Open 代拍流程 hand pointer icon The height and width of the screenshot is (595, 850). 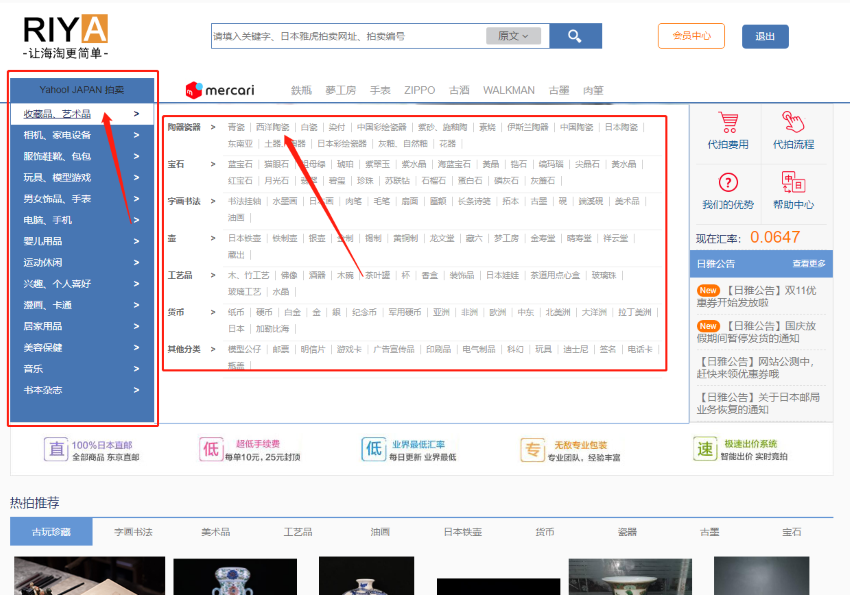click(793, 124)
